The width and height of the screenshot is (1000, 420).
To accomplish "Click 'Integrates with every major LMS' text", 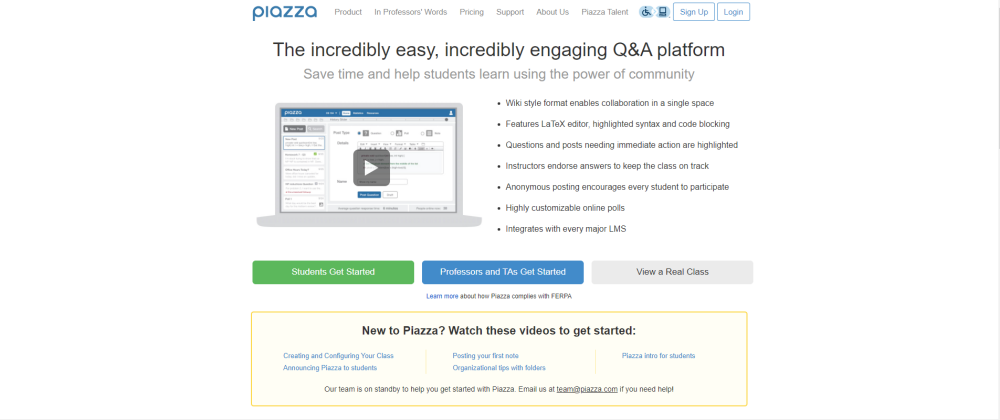I will tap(566, 228).
